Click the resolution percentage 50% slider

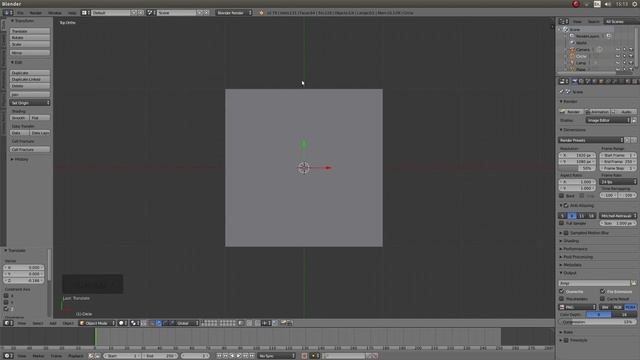point(577,168)
